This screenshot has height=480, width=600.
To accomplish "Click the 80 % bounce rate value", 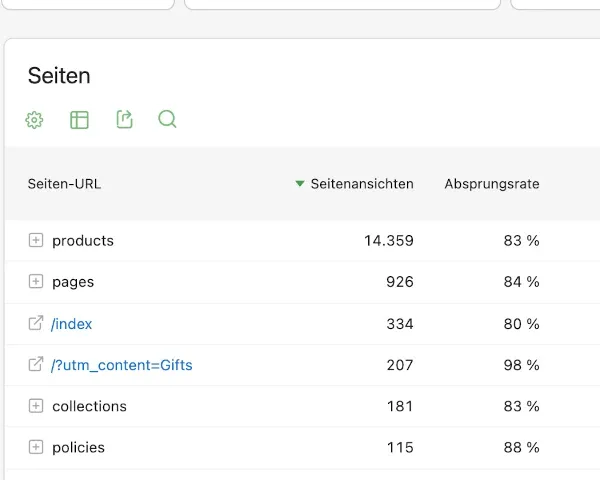I will [x=522, y=324].
